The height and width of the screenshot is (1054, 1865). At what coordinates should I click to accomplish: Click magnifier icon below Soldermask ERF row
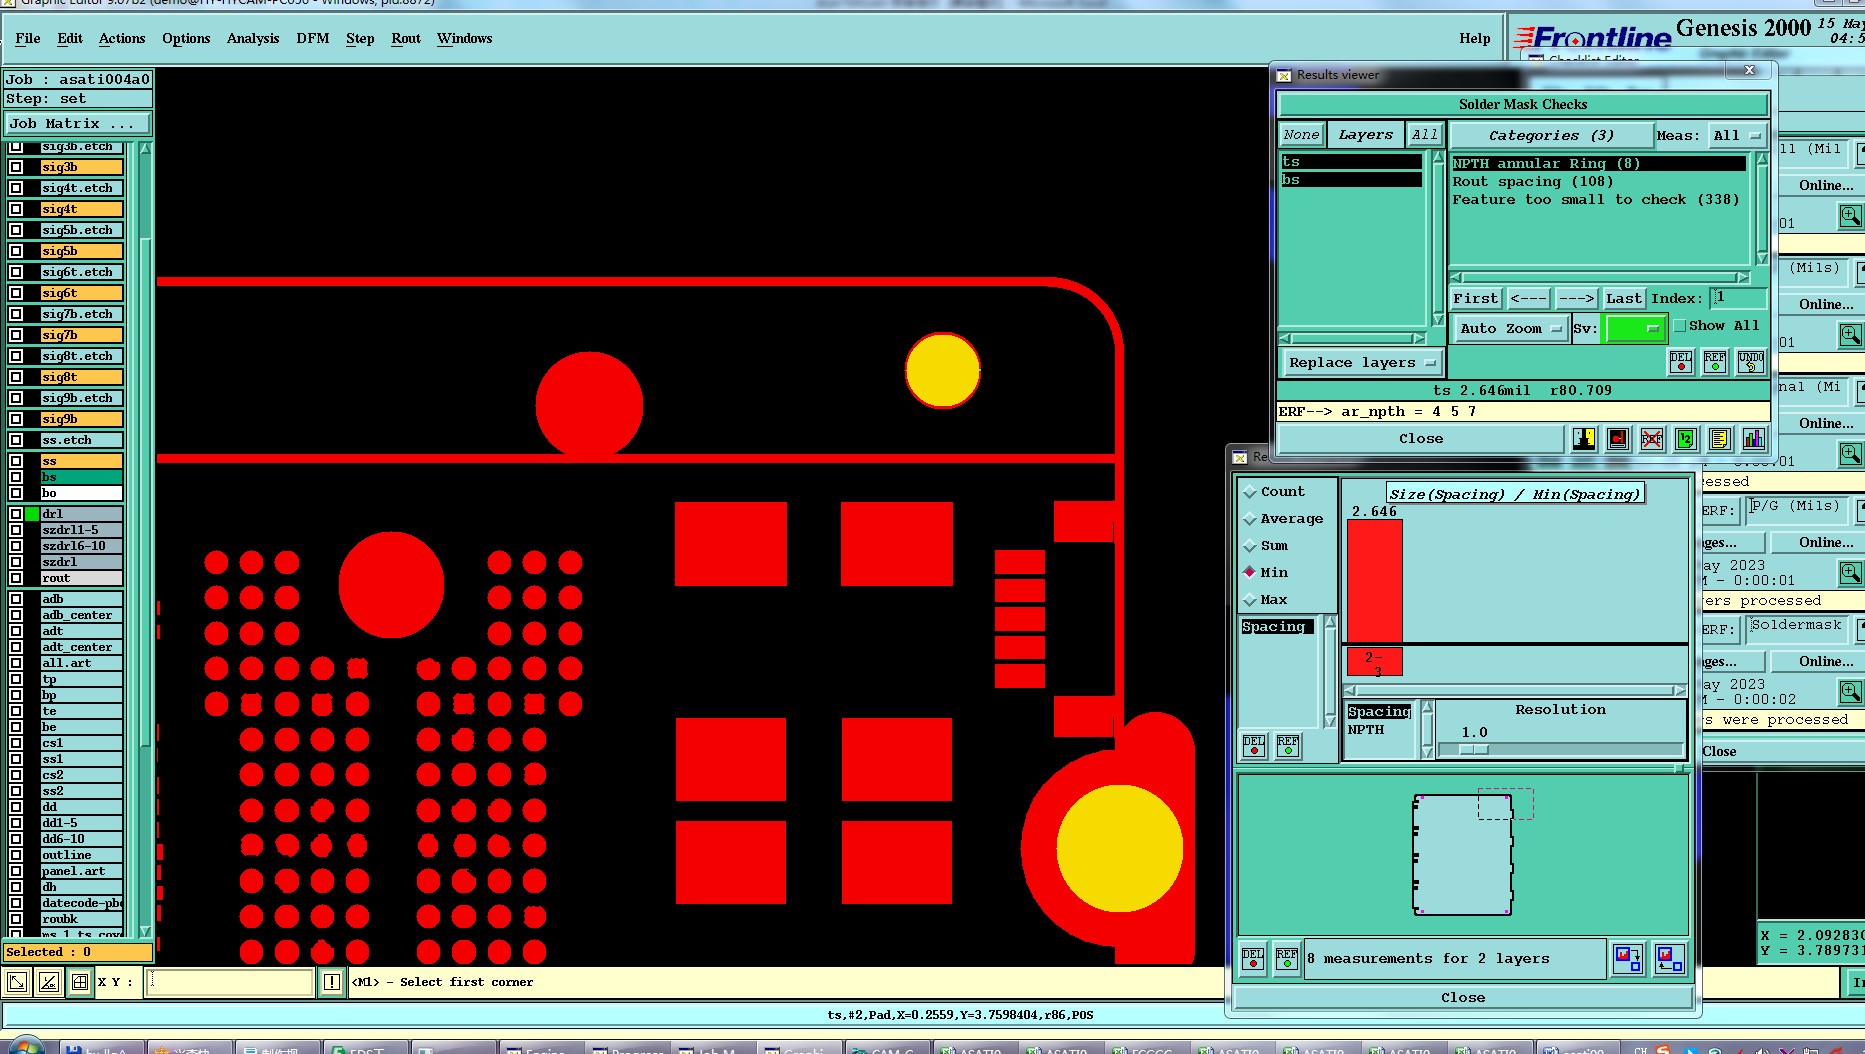(x=1851, y=692)
